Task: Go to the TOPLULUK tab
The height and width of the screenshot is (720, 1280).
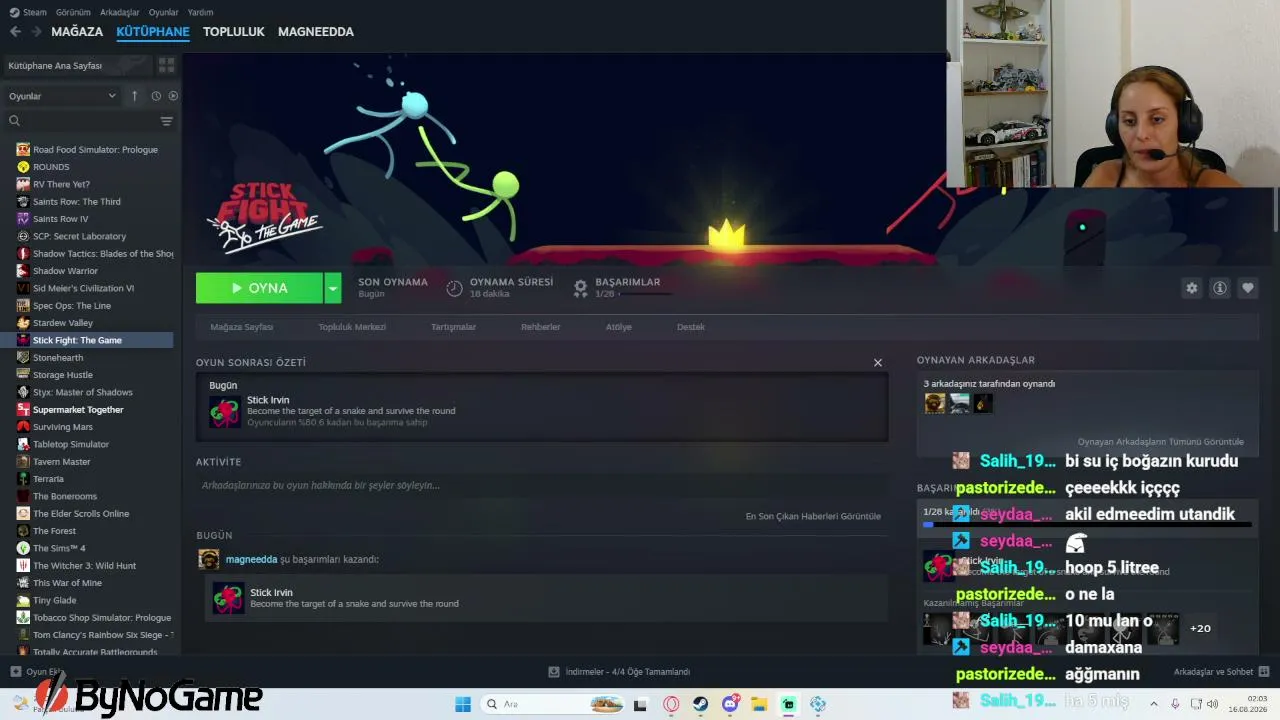Action: point(233,32)
